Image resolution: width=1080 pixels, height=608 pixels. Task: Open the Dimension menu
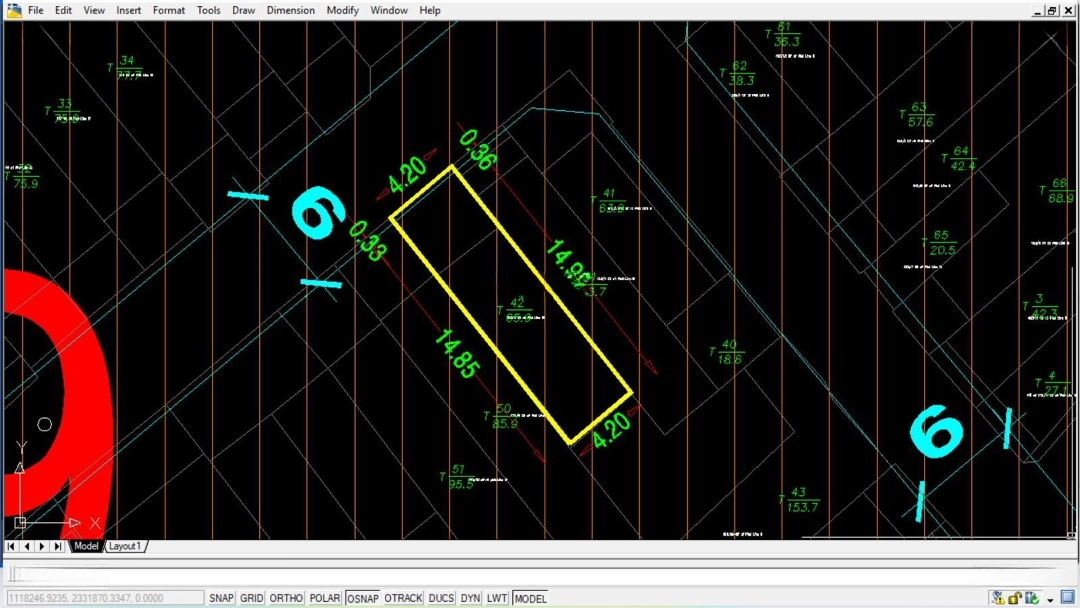[x=291, y=10]
